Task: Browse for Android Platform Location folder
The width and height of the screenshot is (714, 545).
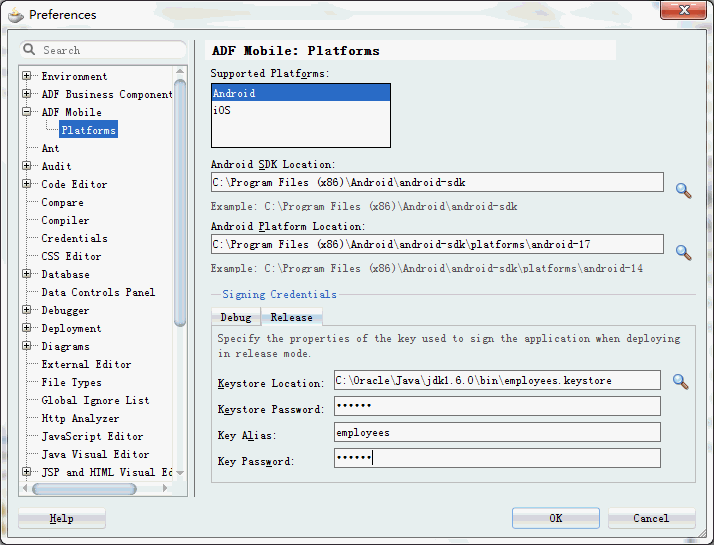Action: 683,253
